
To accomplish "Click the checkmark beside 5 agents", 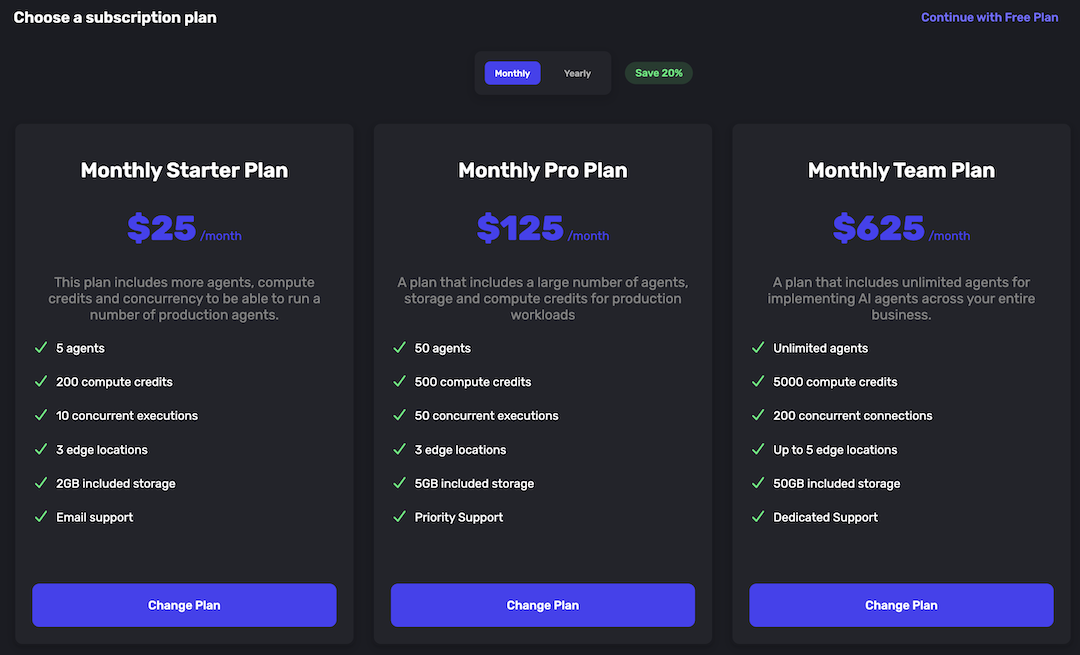I will (41, 348).
